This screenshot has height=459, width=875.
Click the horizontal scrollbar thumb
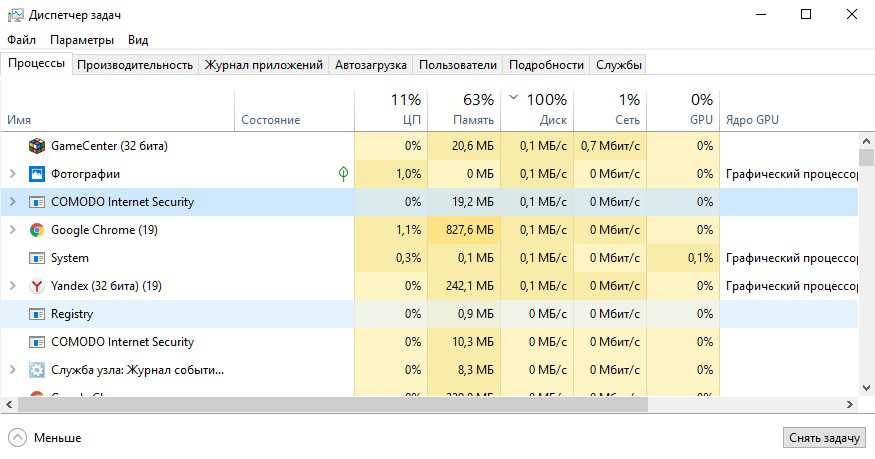point(333,405)
